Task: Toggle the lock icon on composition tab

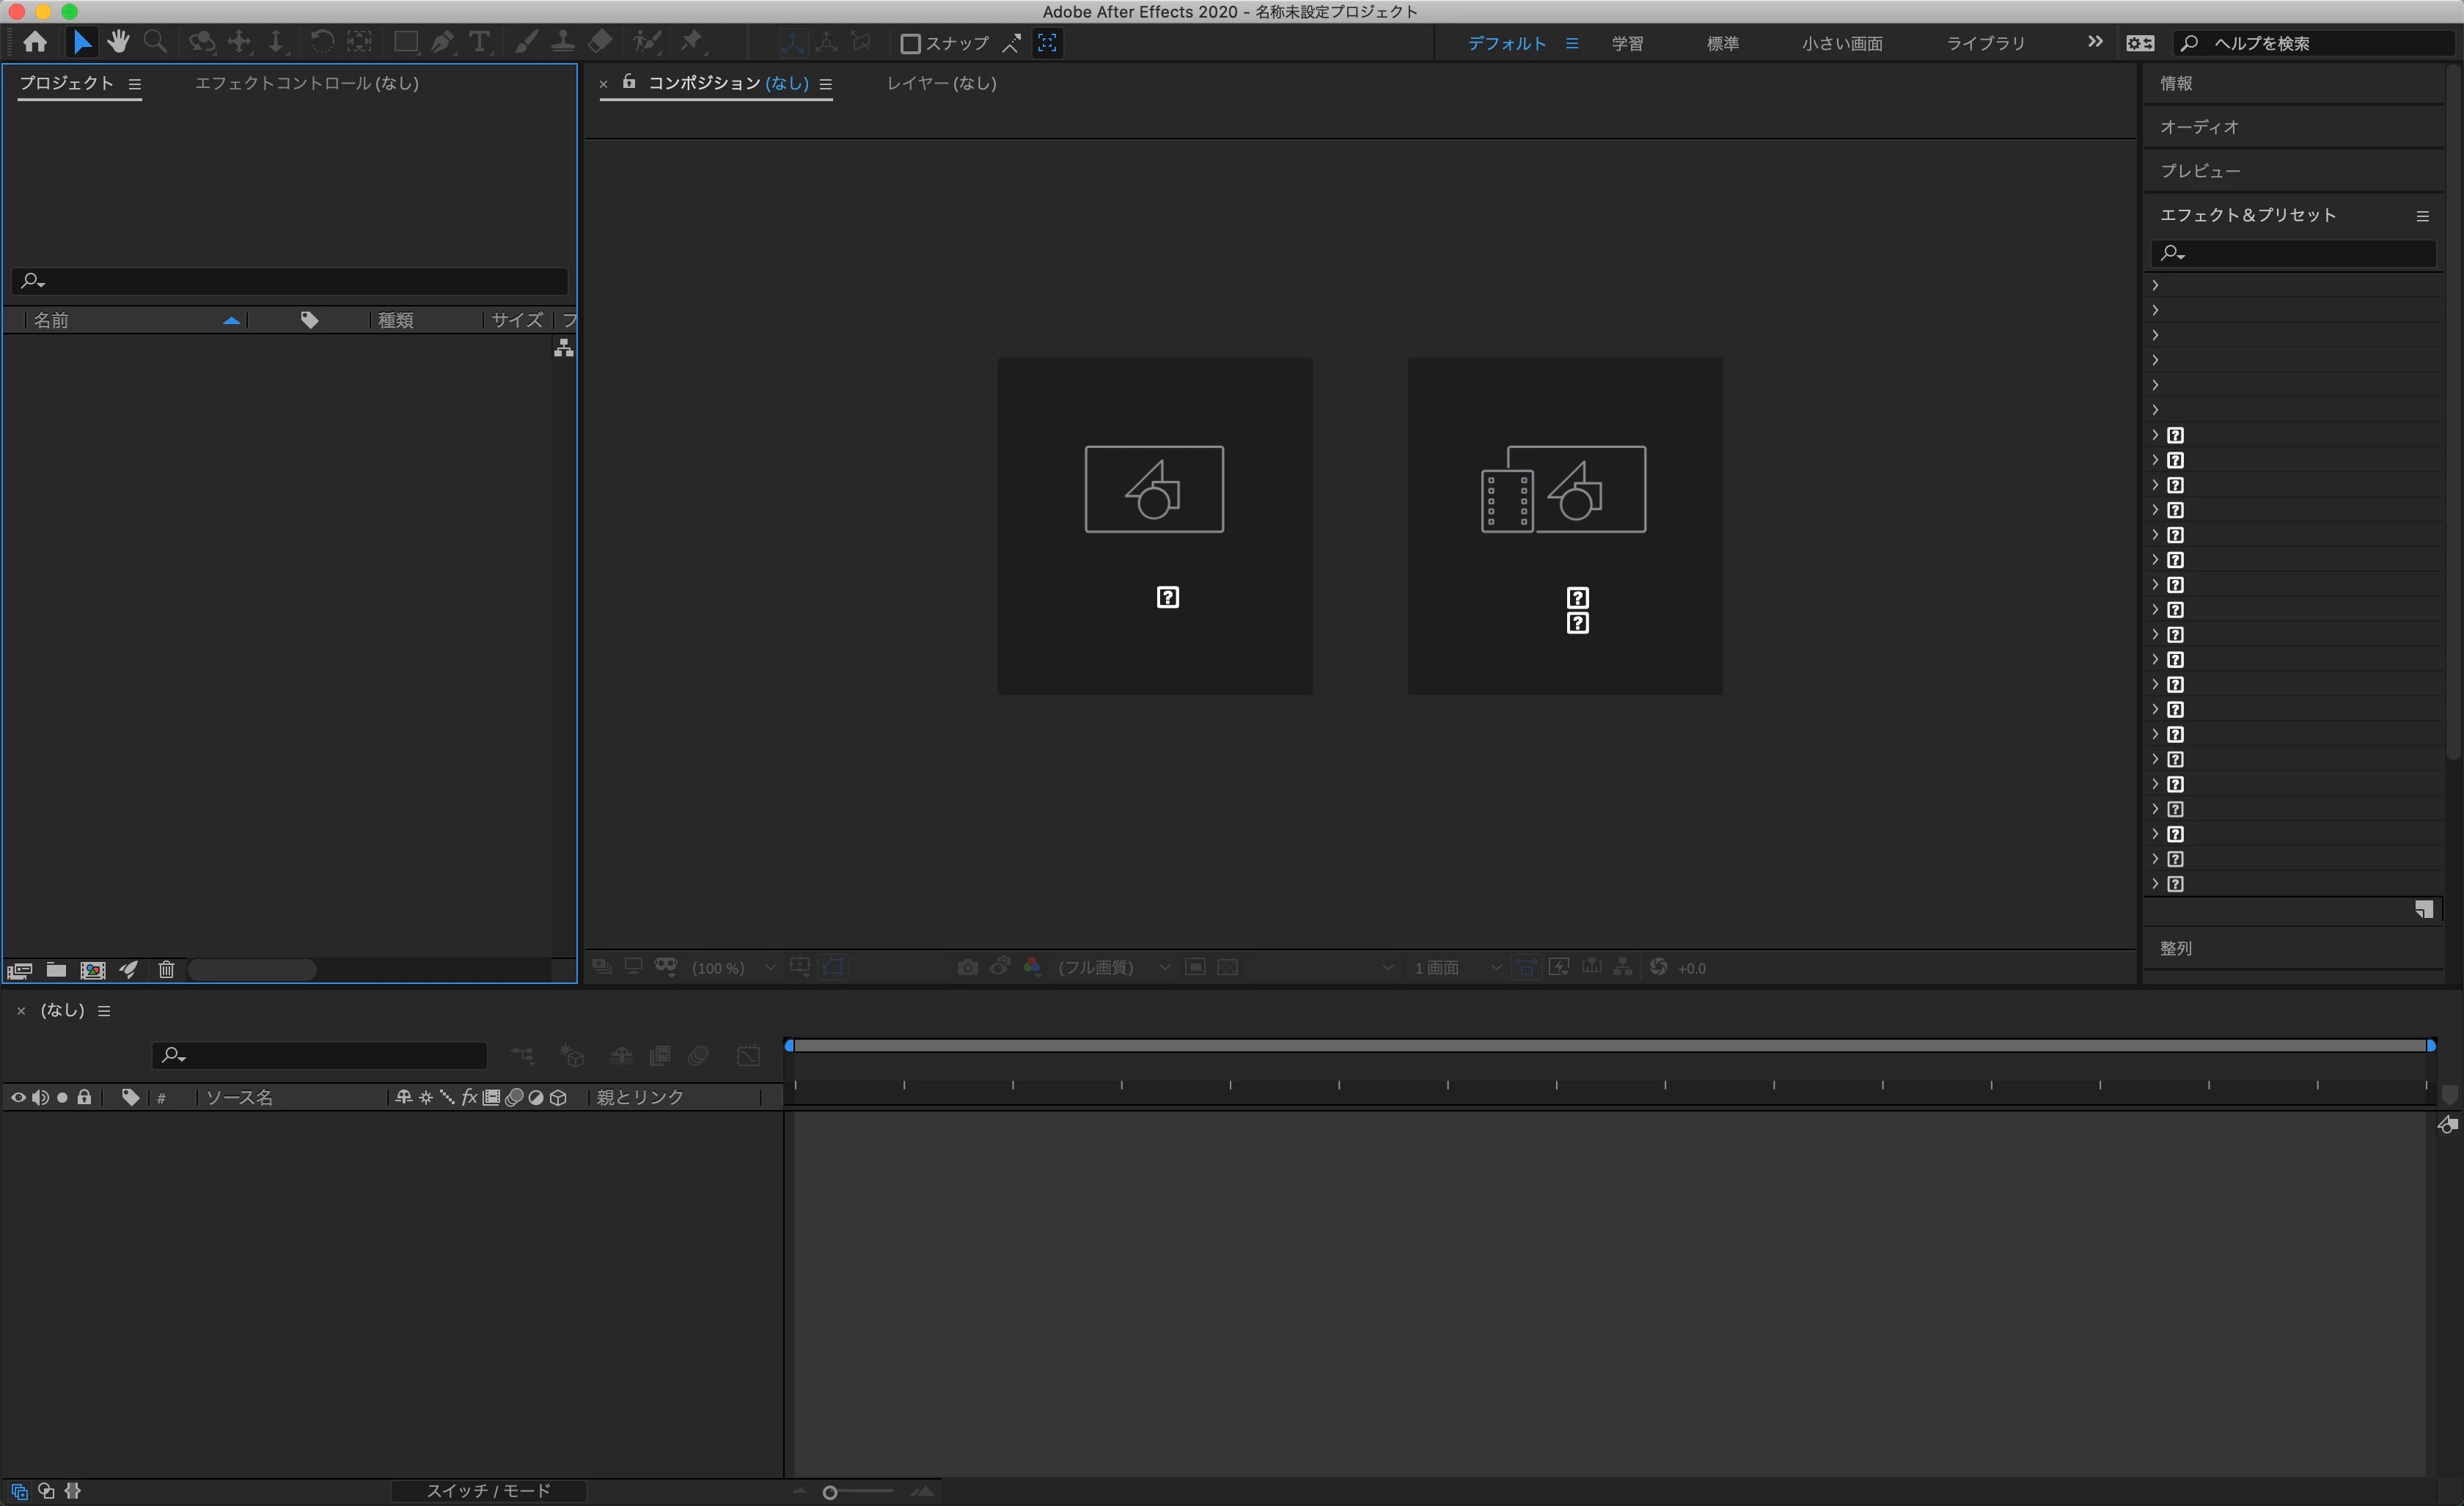Action: pyautogui.click(x=629, y=82)
